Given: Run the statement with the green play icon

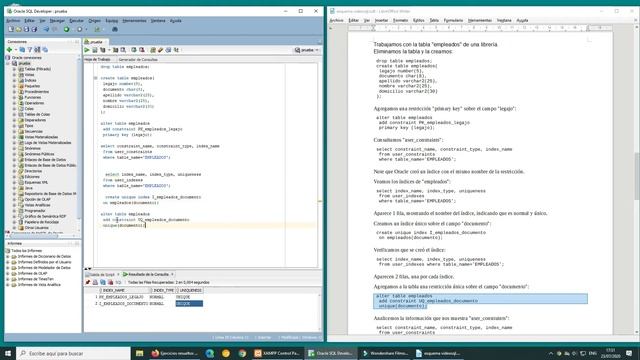Looking at the screenshot, I should (x=87, y=50).
